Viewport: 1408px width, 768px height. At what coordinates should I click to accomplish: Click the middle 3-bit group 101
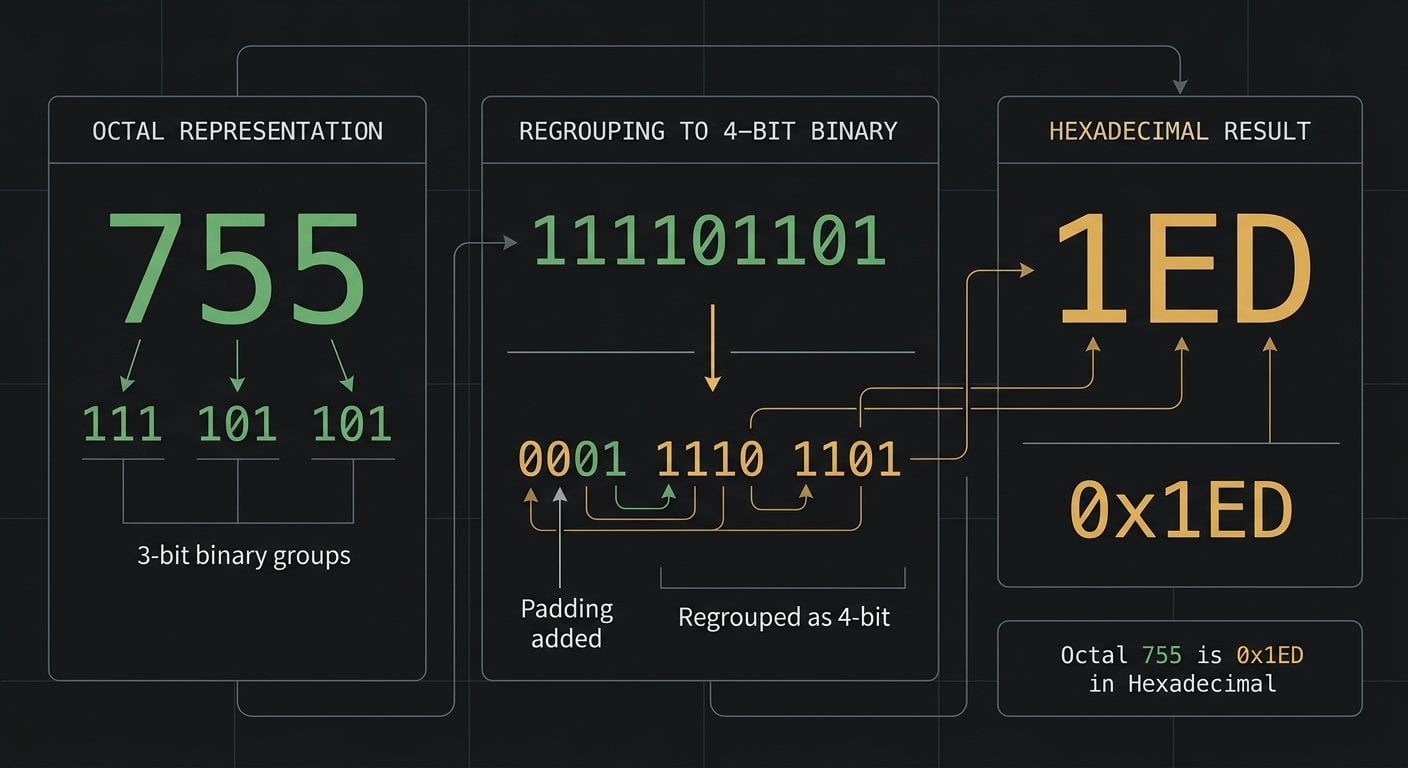[237, 423]
